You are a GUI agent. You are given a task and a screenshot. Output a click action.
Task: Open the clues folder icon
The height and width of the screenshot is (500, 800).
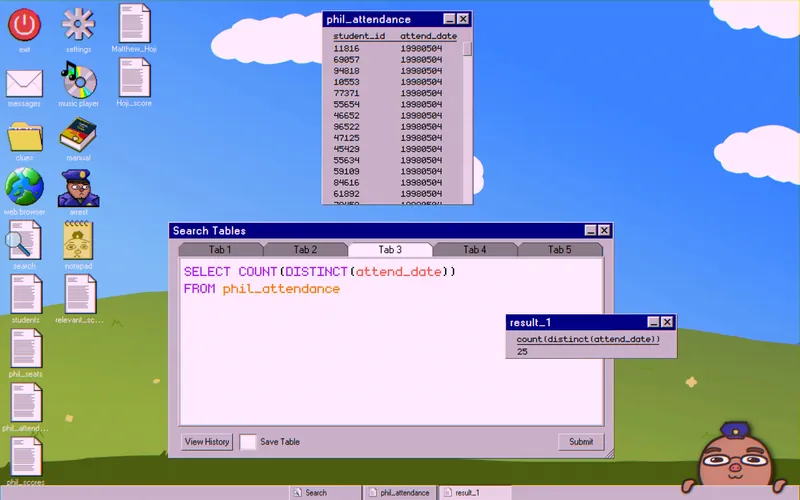pyautogui.click(x=24, y=136)
